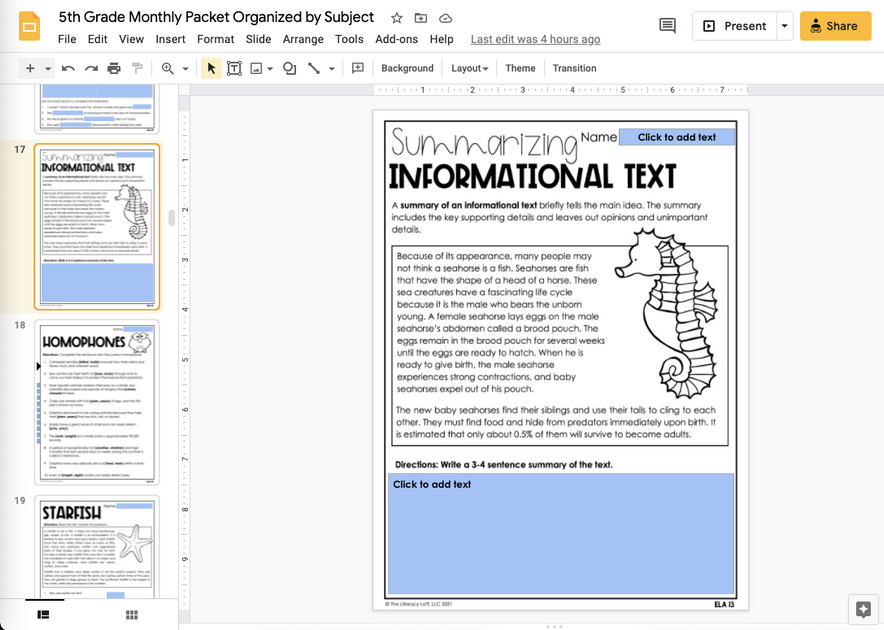Open the Format menu
Image resolution: width=884 pixels, height=630 pixels.
215,39
